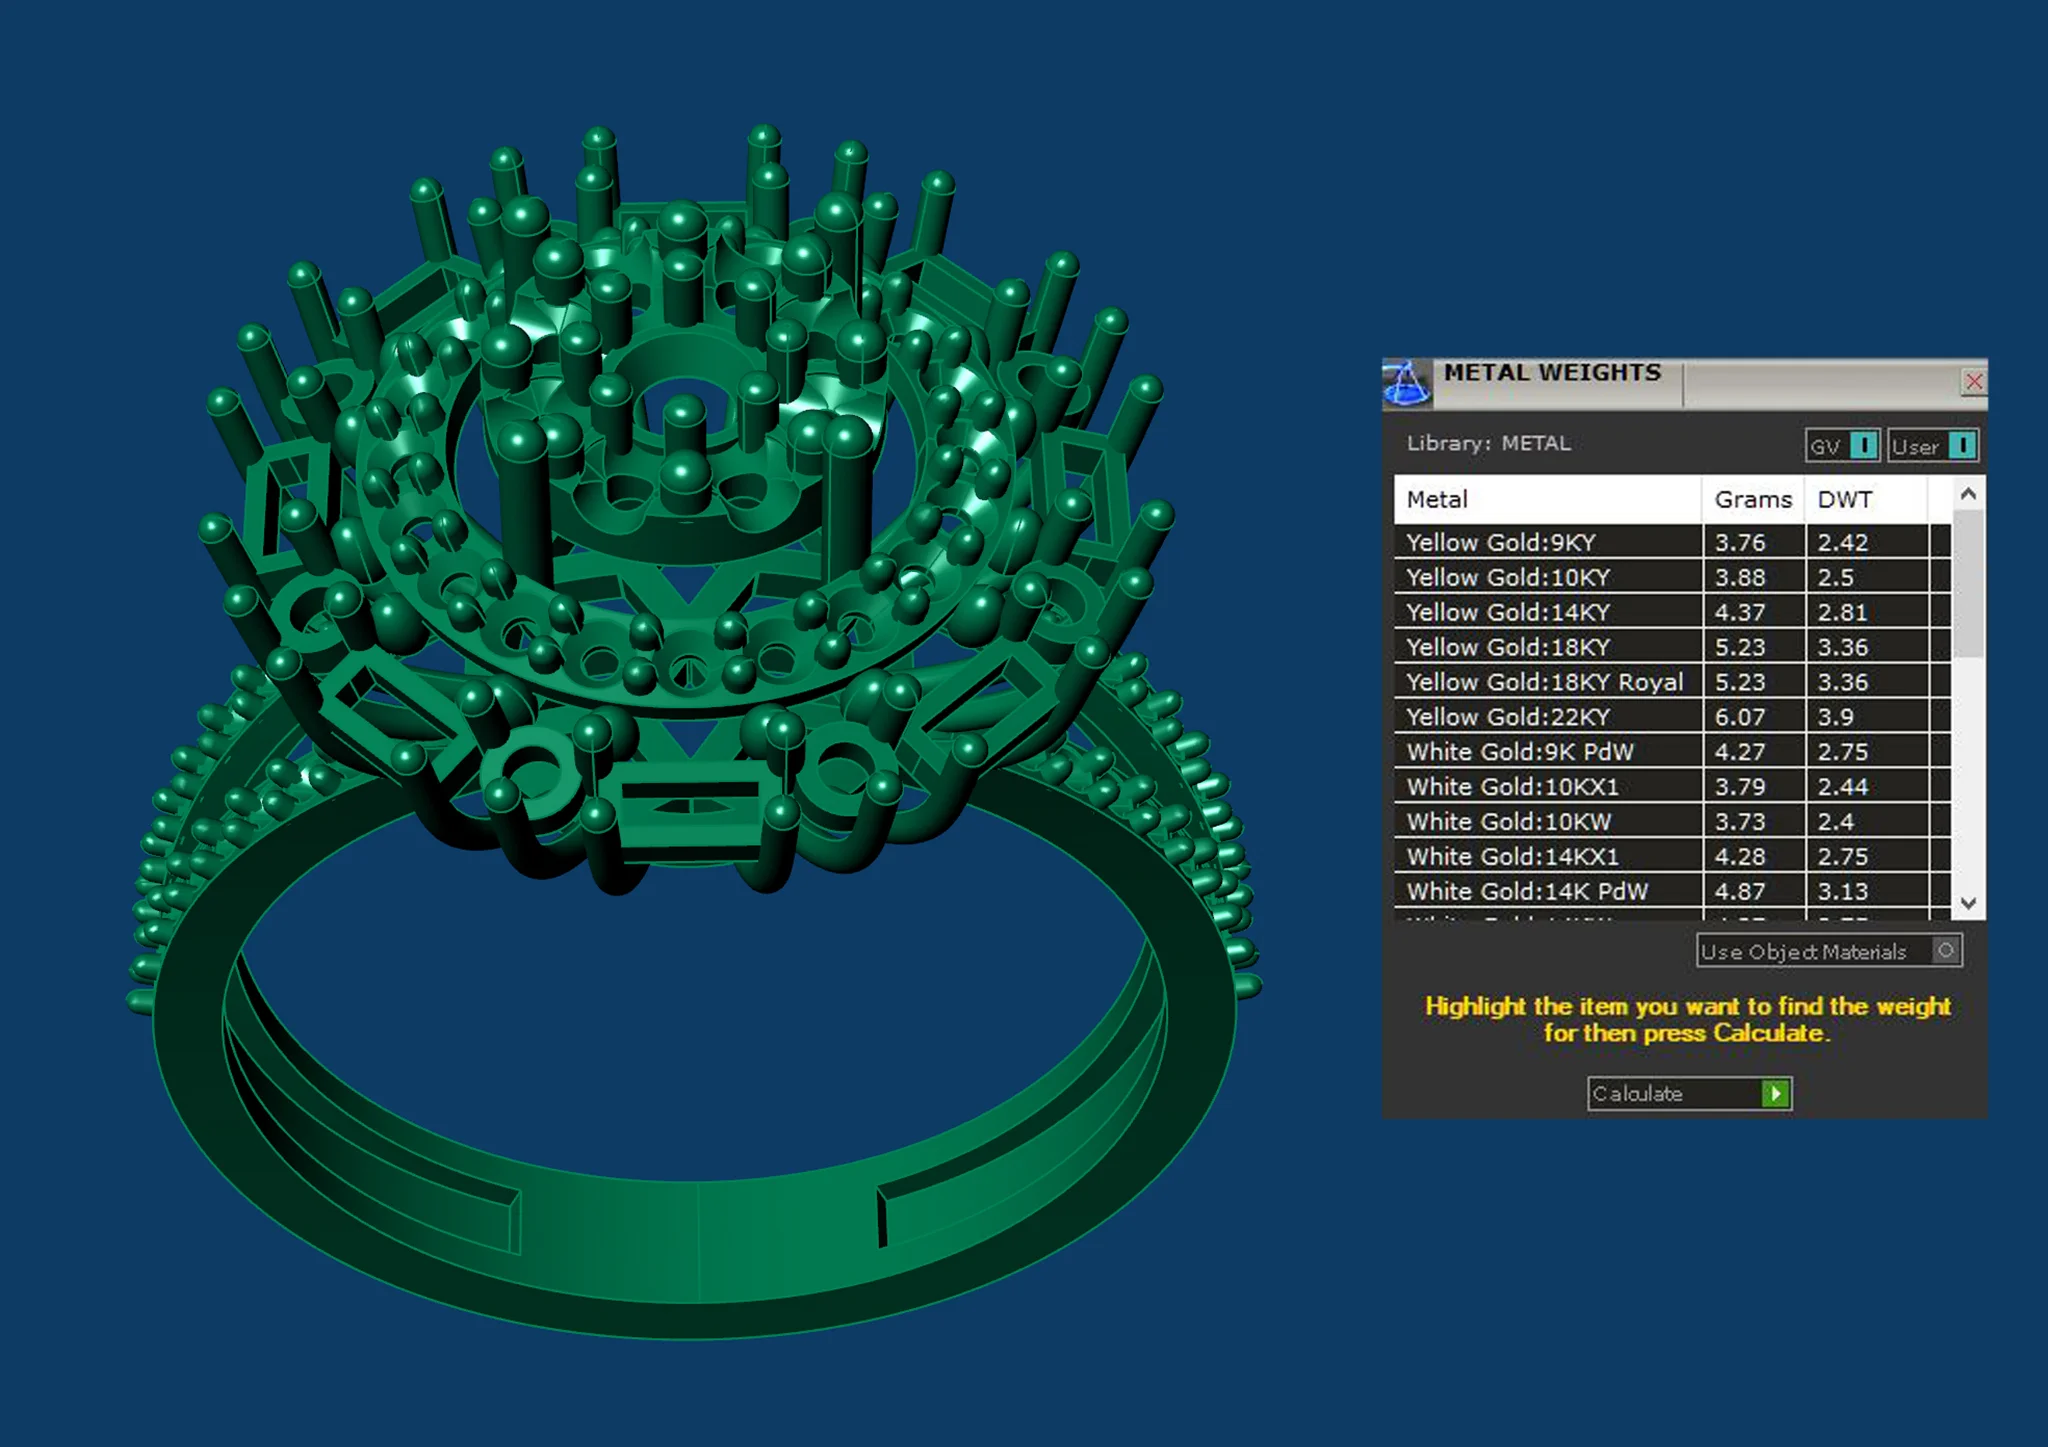Select the Yellow Gold:14KY row
The height and width of the screenshot is (1447, 2048).
[x=1672, y=612]
